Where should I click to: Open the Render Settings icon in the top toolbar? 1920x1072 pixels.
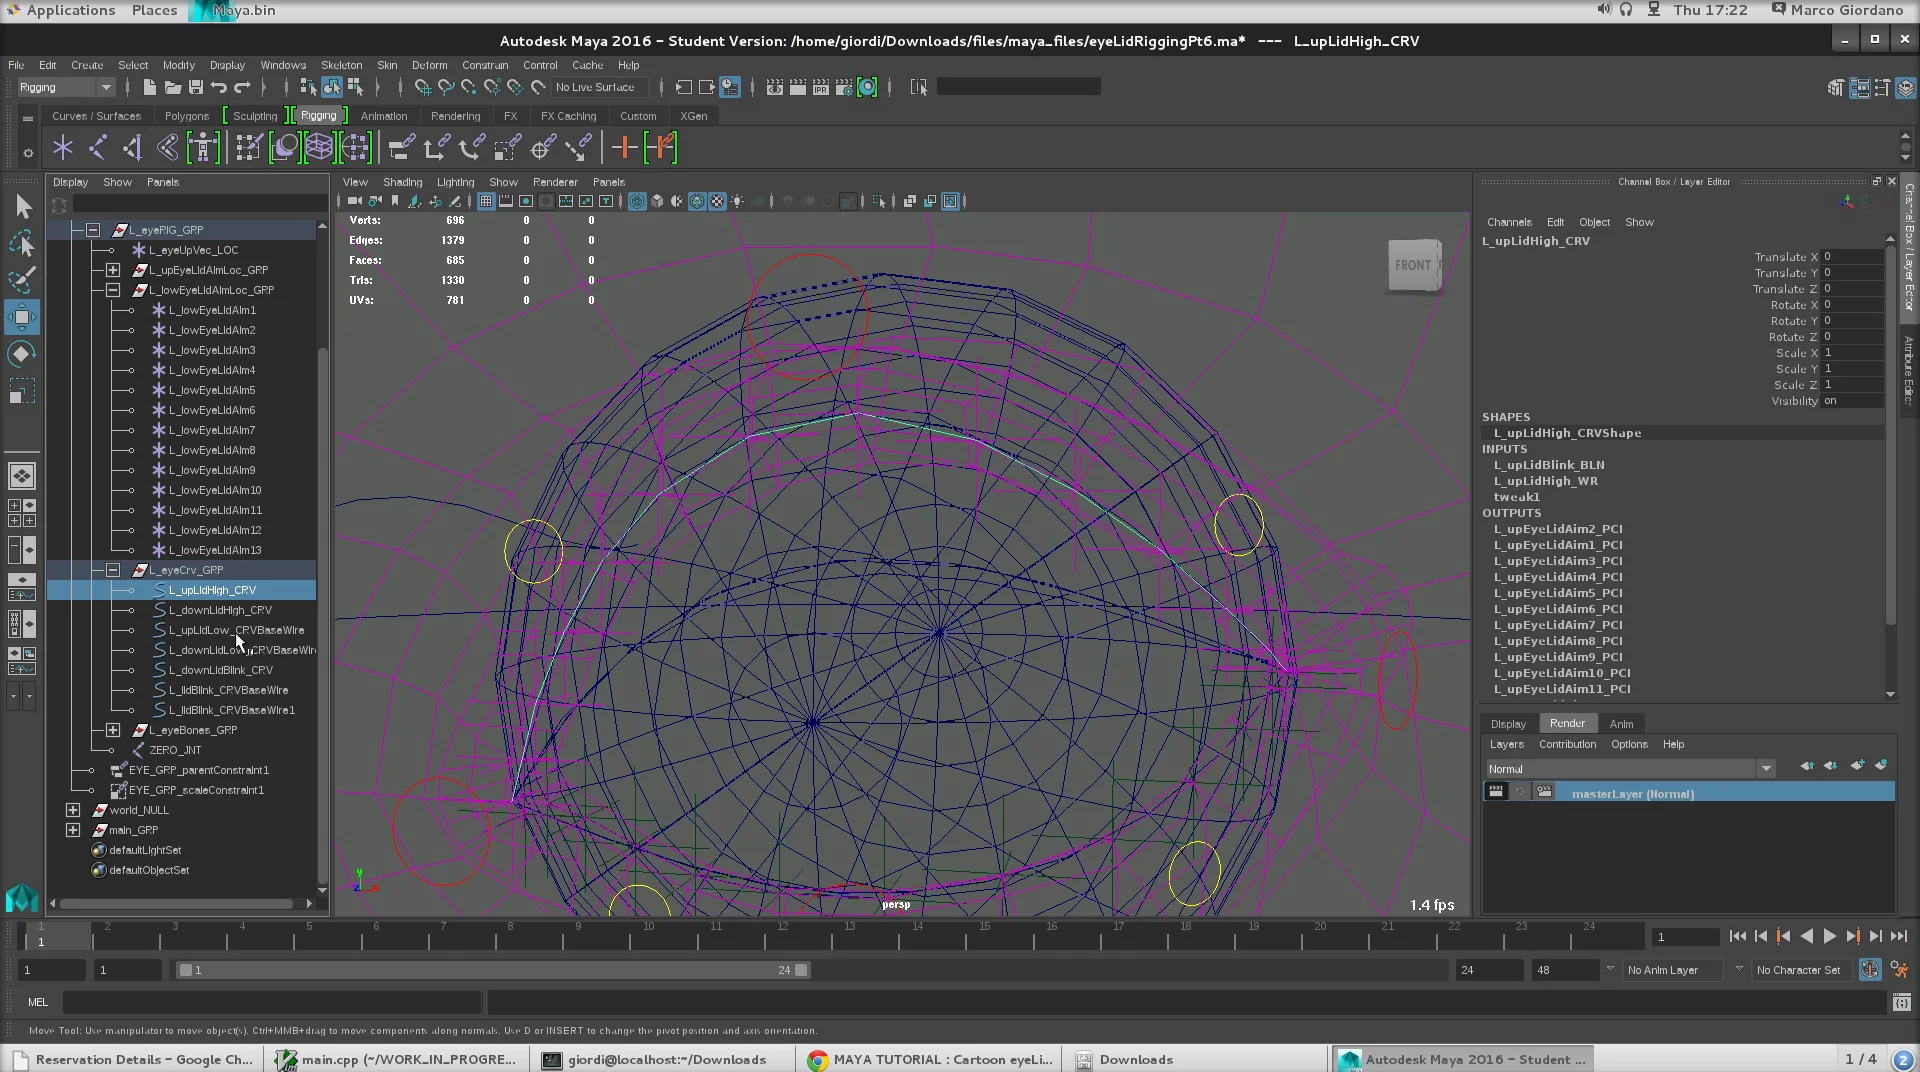[845, 87]
